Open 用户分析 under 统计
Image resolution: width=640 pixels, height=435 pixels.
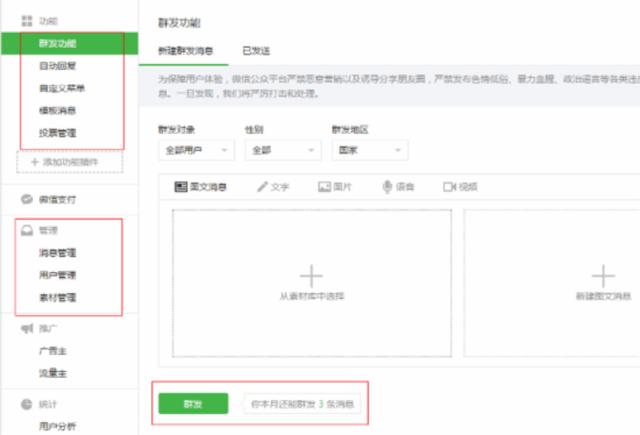(x=58, y=426)
